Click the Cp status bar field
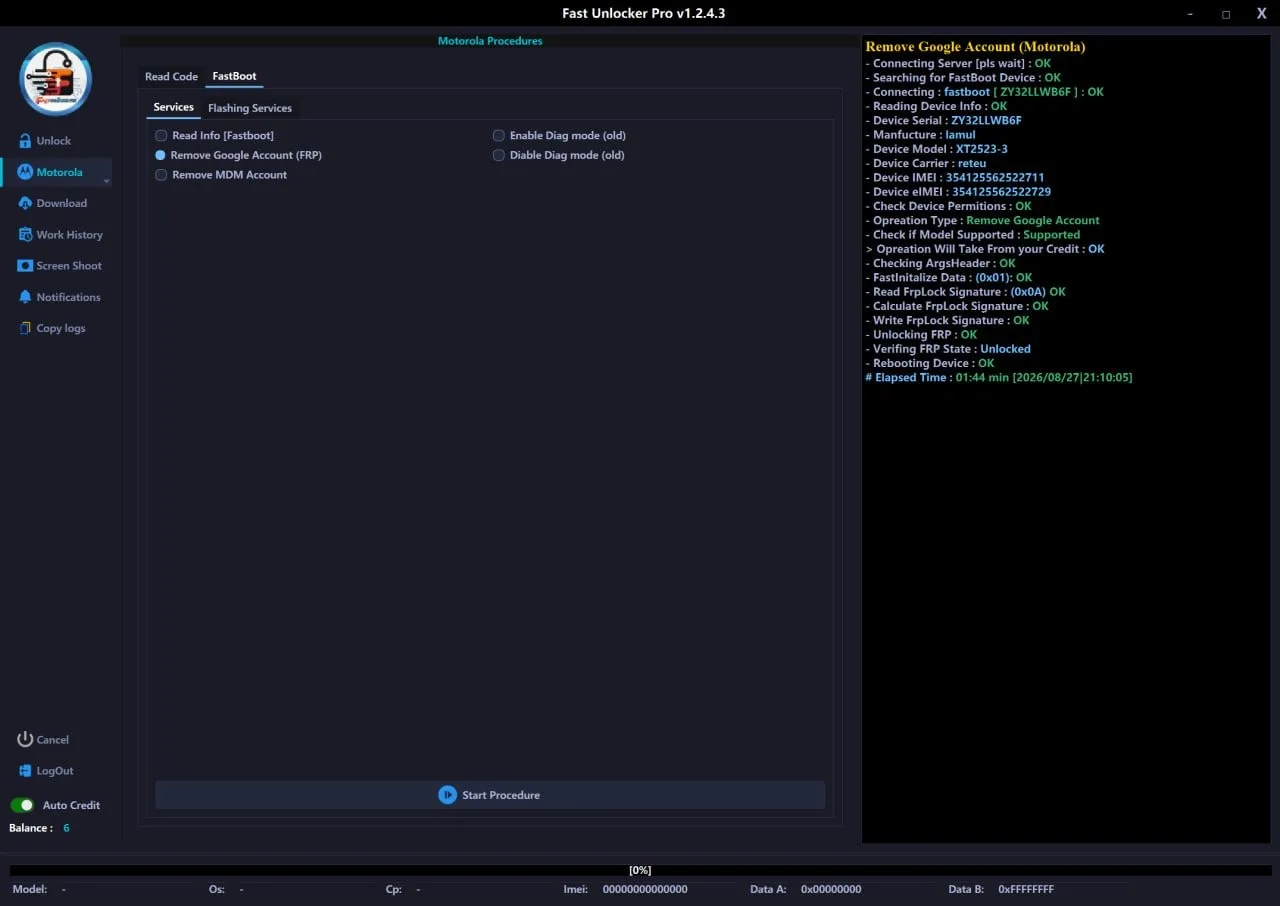The height and width of the screenshot is (906, 1280). (403, 889)
